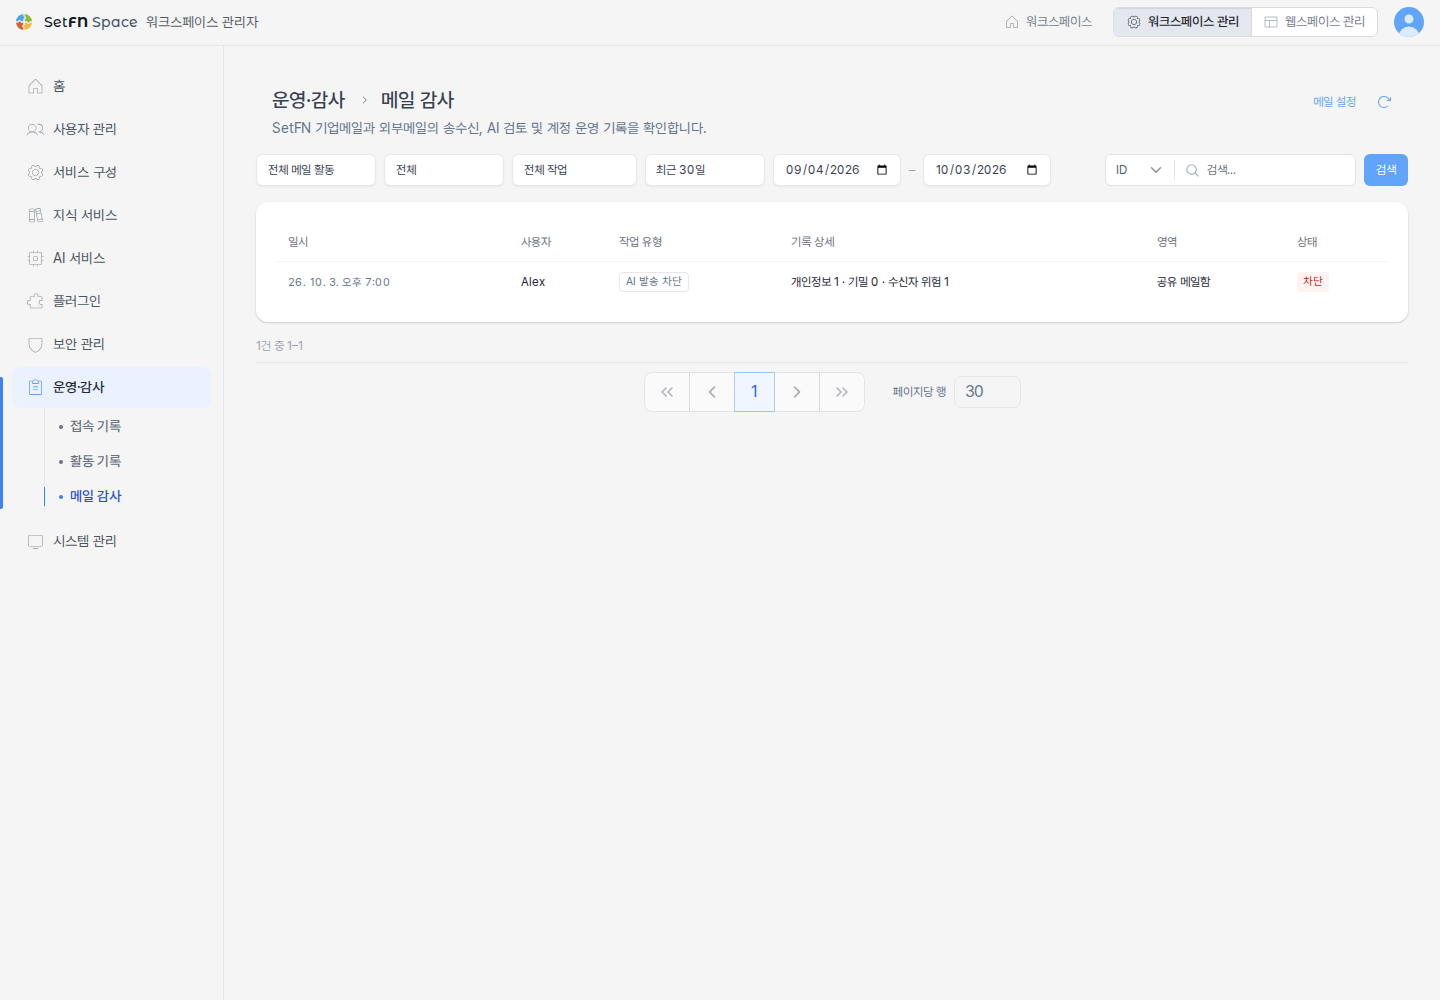Open 사용자 관리 in the sidebar

pos(111,129)
